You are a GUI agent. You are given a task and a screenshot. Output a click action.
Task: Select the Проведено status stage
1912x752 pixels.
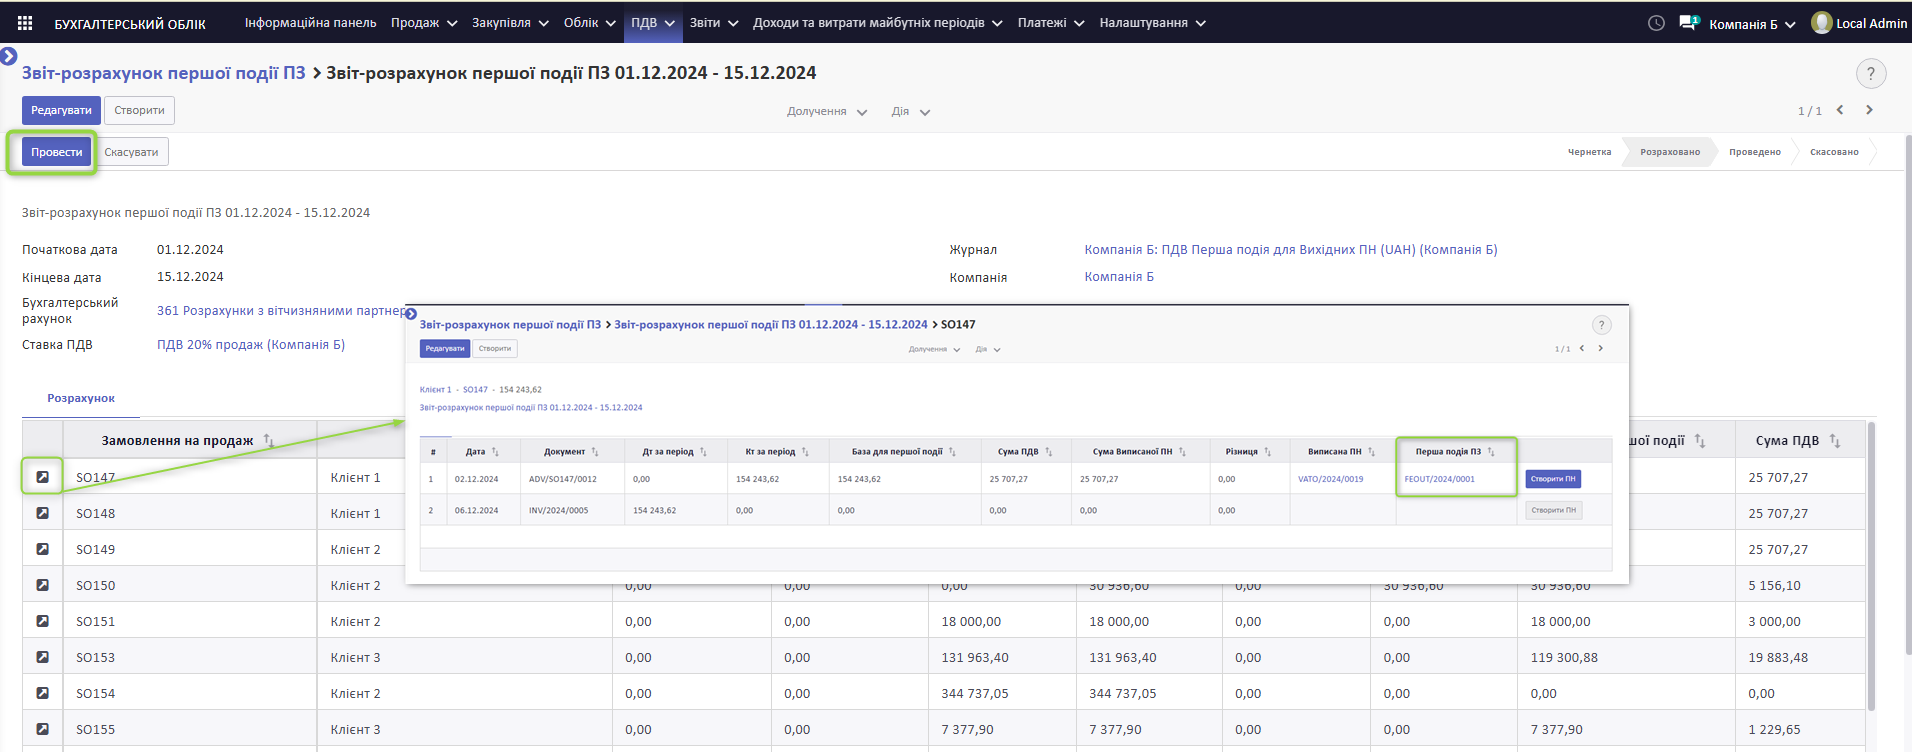[x=1755, y=152]
